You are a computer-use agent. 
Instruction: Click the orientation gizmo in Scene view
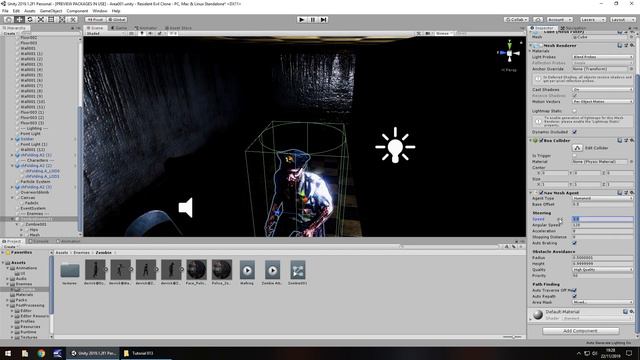pos(509,52)
